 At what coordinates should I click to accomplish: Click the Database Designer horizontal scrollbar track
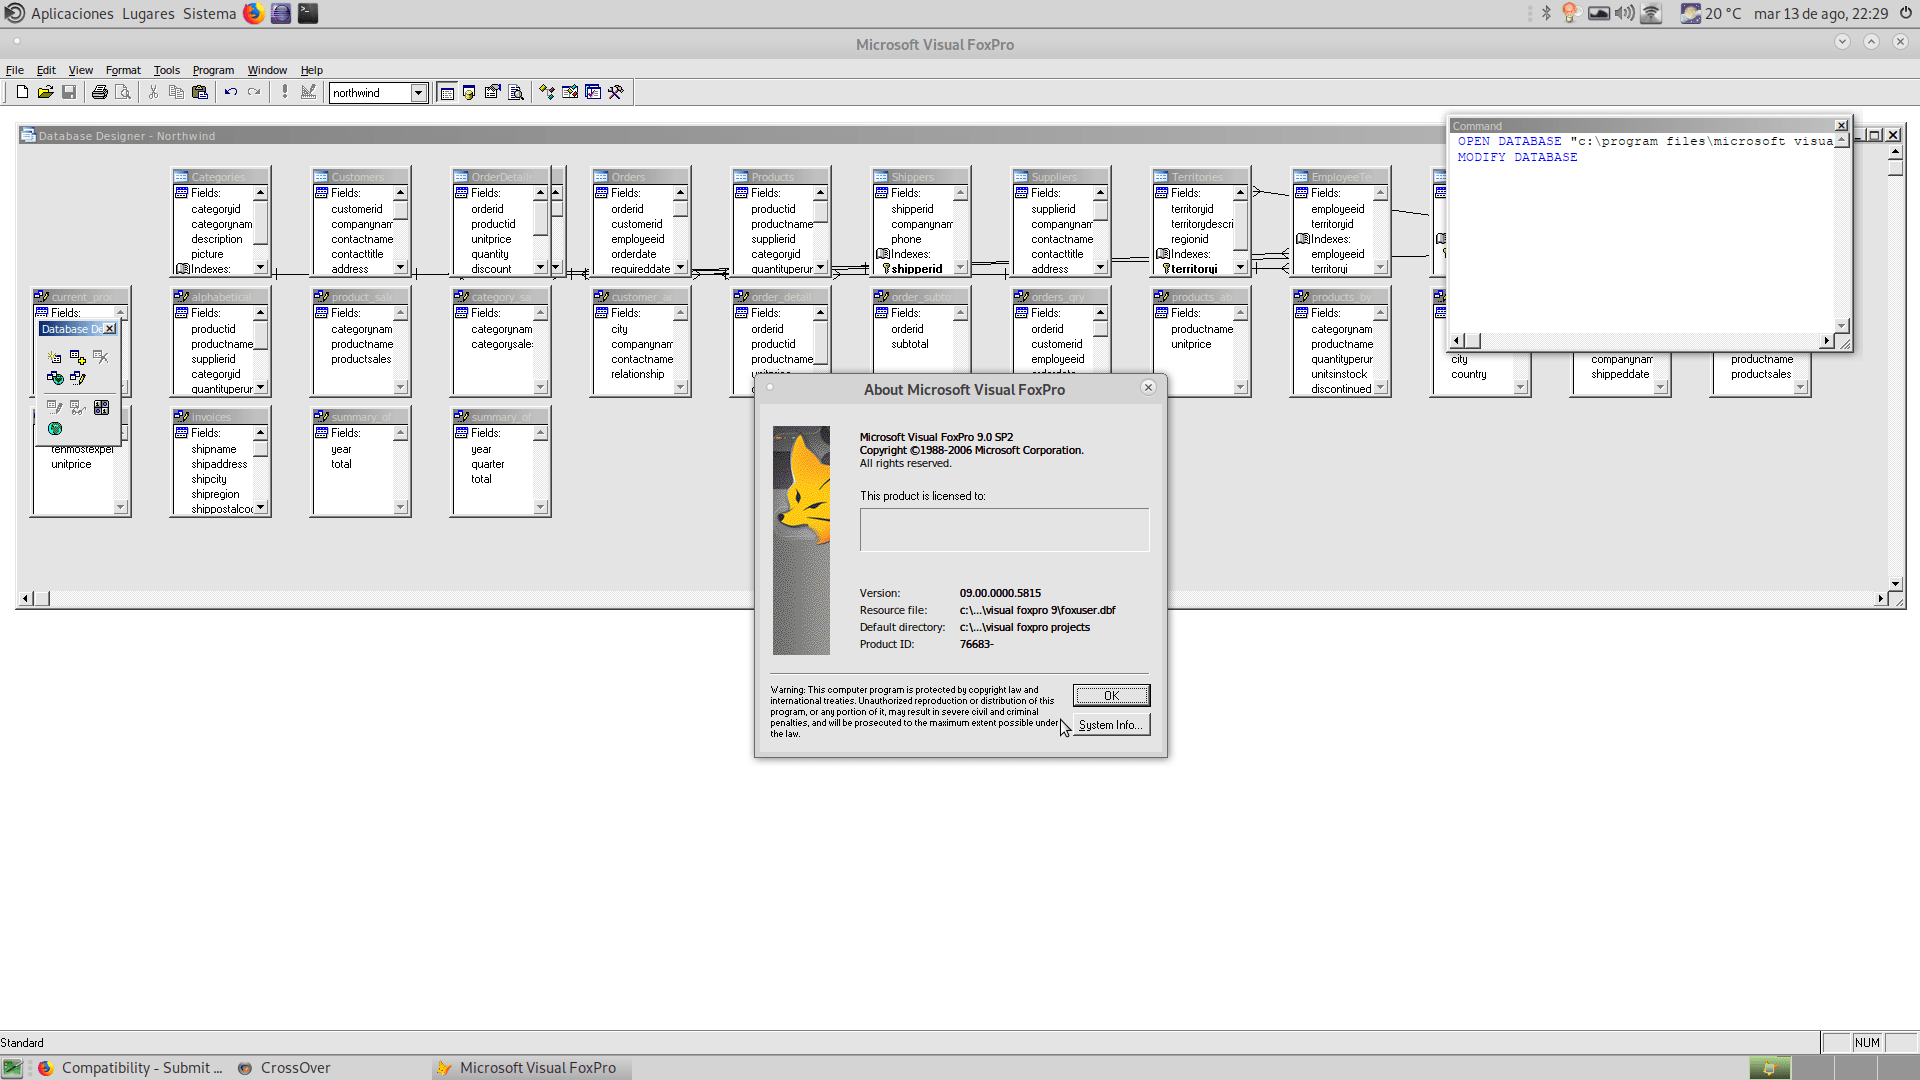click(x=400, y=598)
